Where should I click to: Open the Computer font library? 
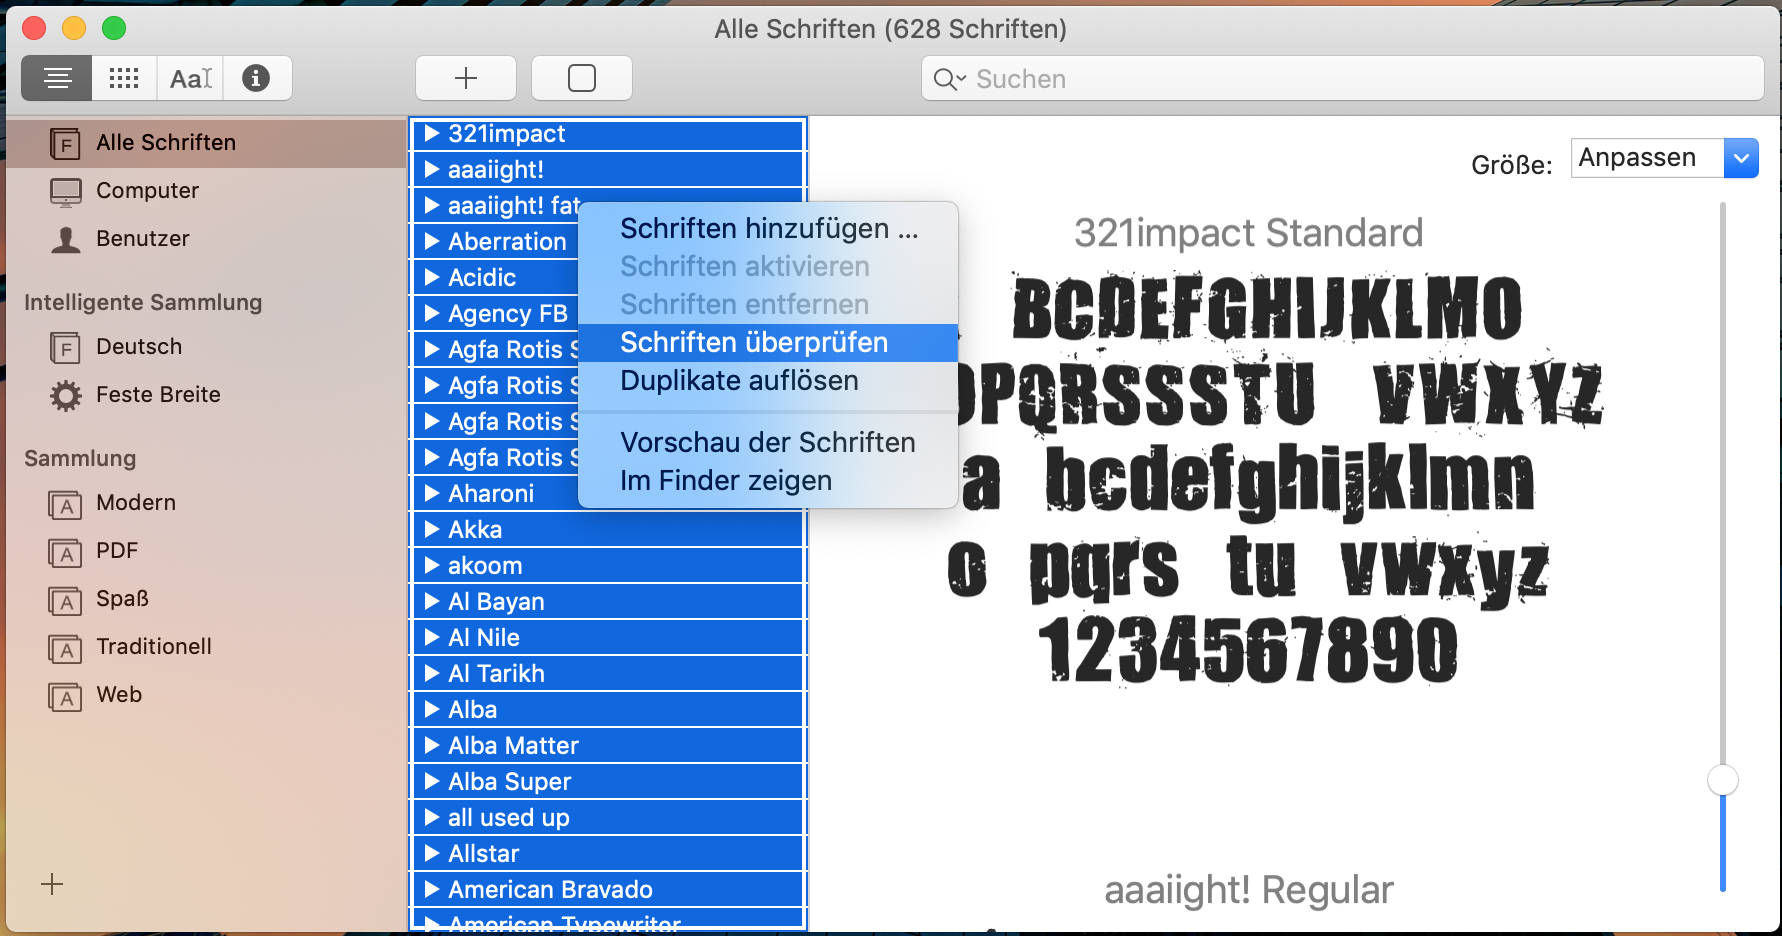click(147, 191)
